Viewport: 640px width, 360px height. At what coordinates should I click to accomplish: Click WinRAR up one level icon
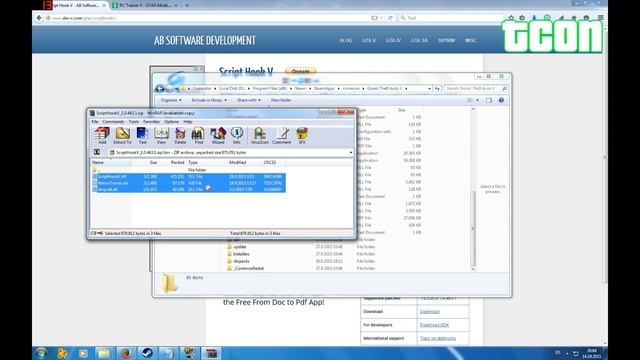97,152
